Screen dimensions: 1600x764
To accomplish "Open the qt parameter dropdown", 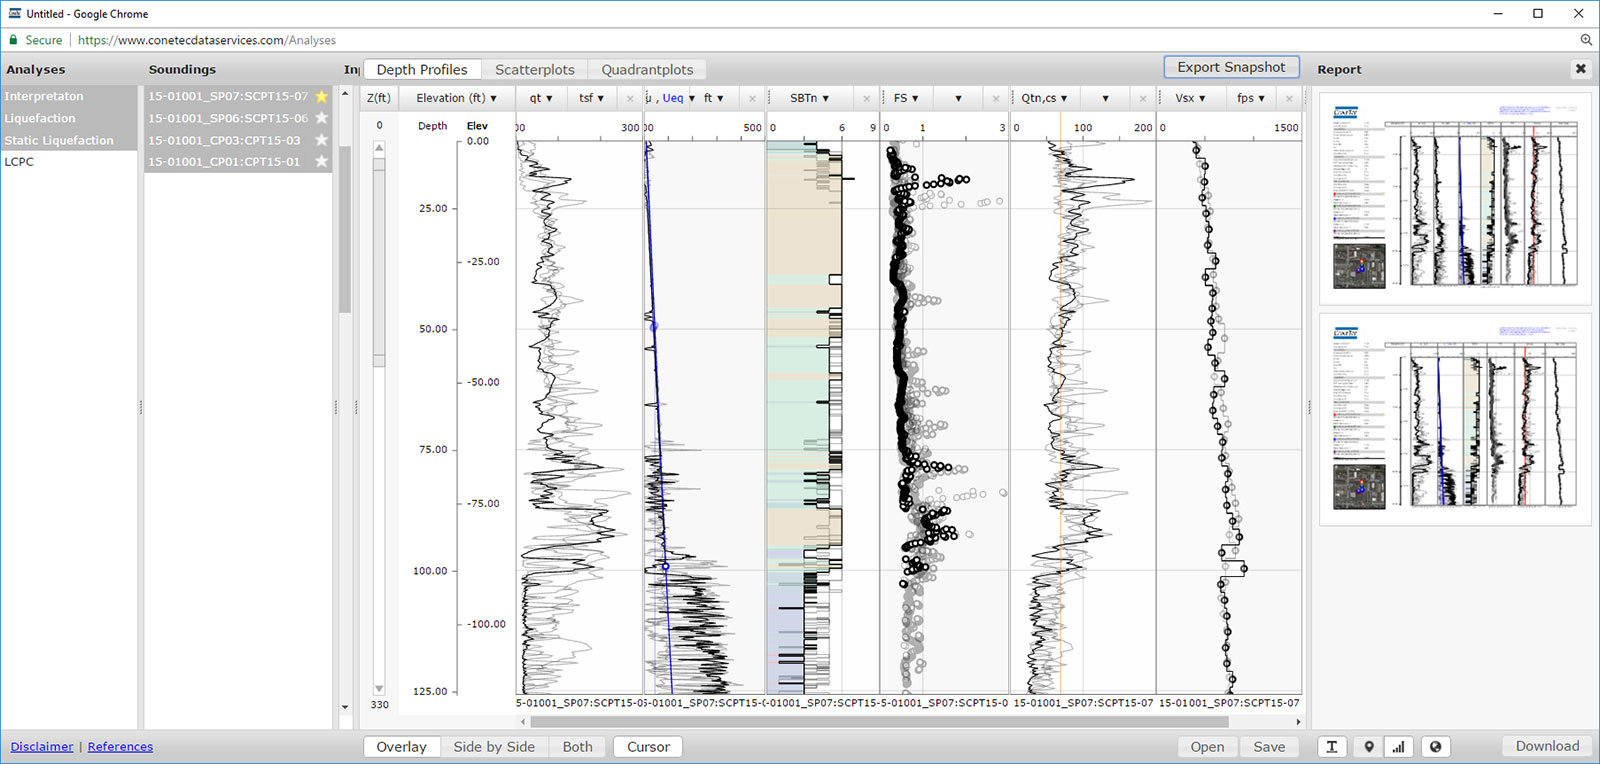I will 541,98.
